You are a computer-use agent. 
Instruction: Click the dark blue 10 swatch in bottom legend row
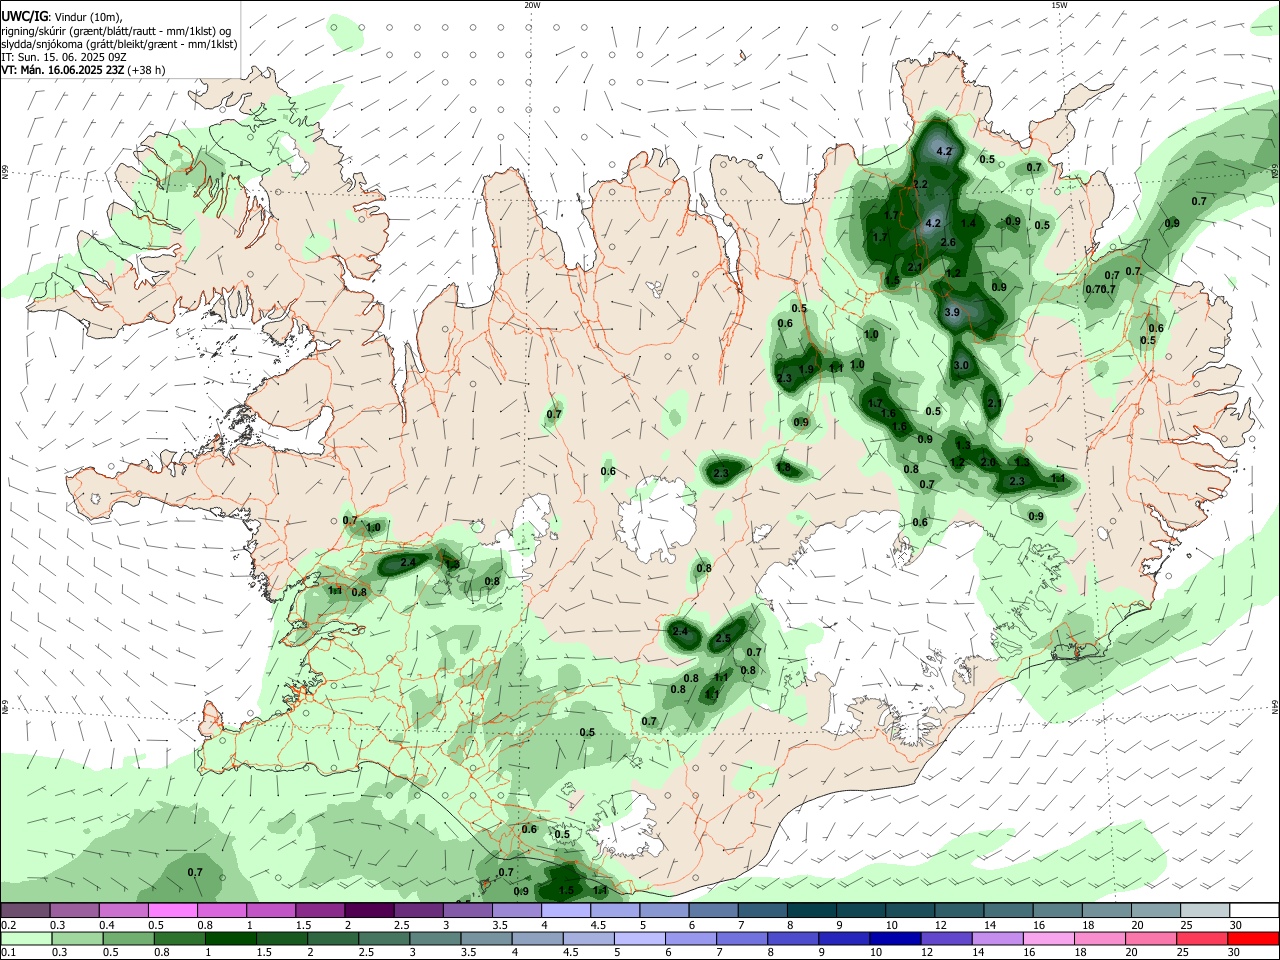point(893,938)
